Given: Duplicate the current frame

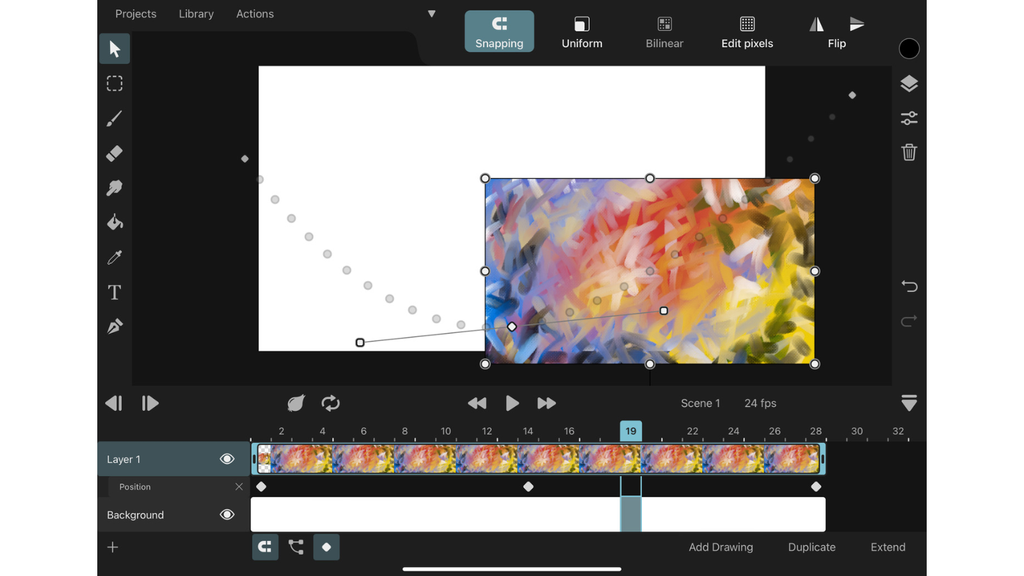Looking at the screenshot, I should (x=811, y=547).
